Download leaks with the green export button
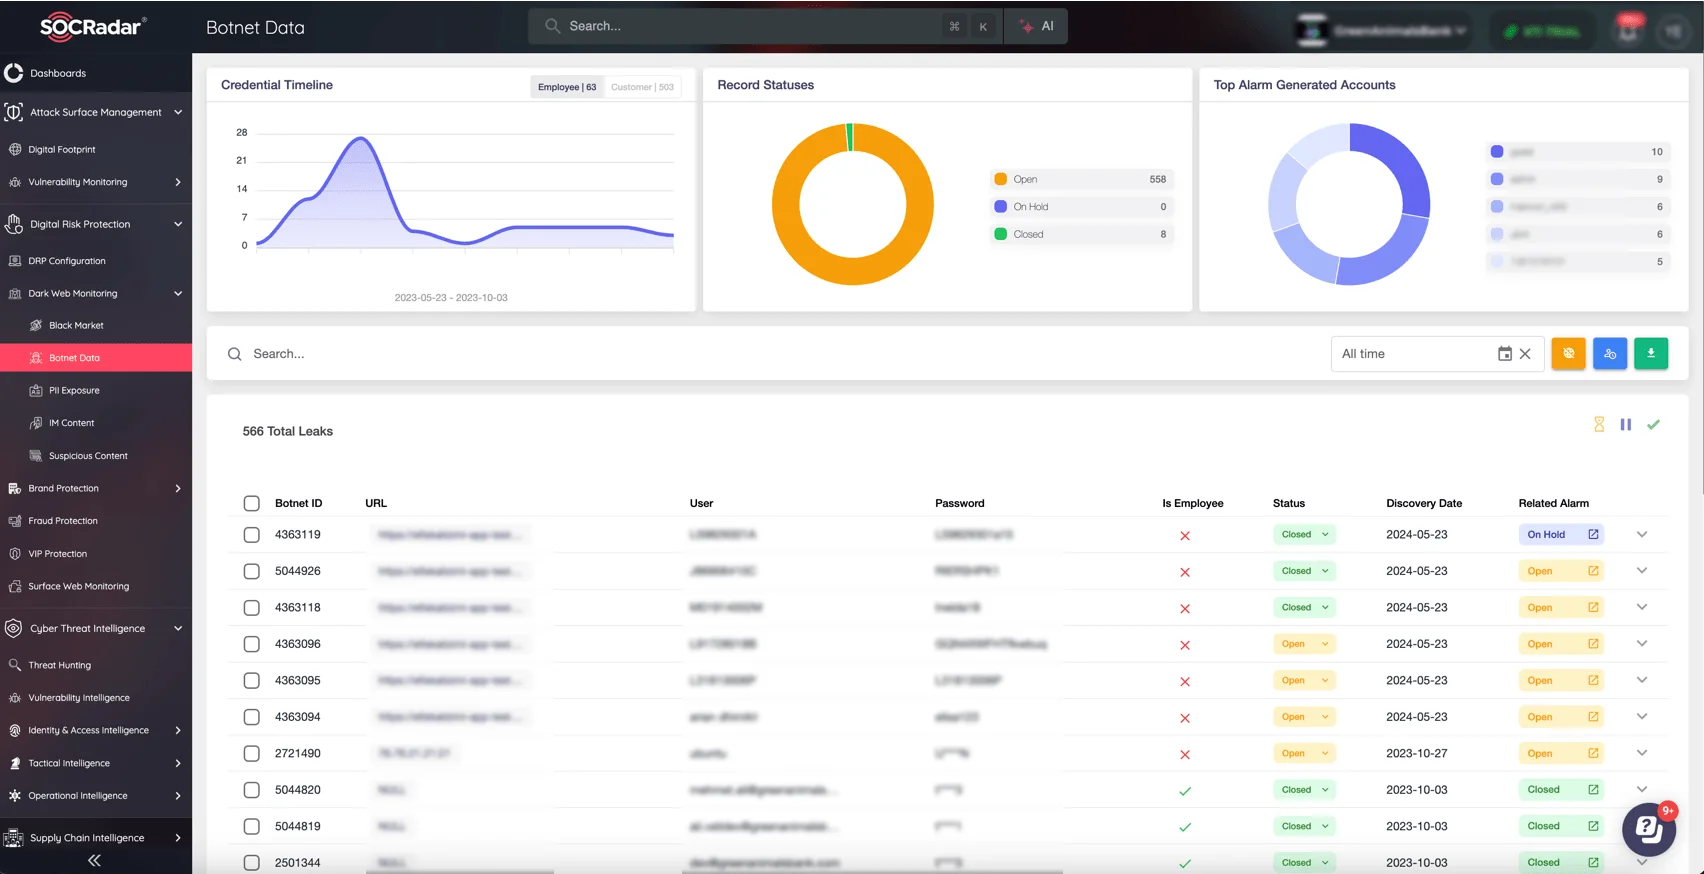Screen dimensions: 1704x874 pos(1651,353)
